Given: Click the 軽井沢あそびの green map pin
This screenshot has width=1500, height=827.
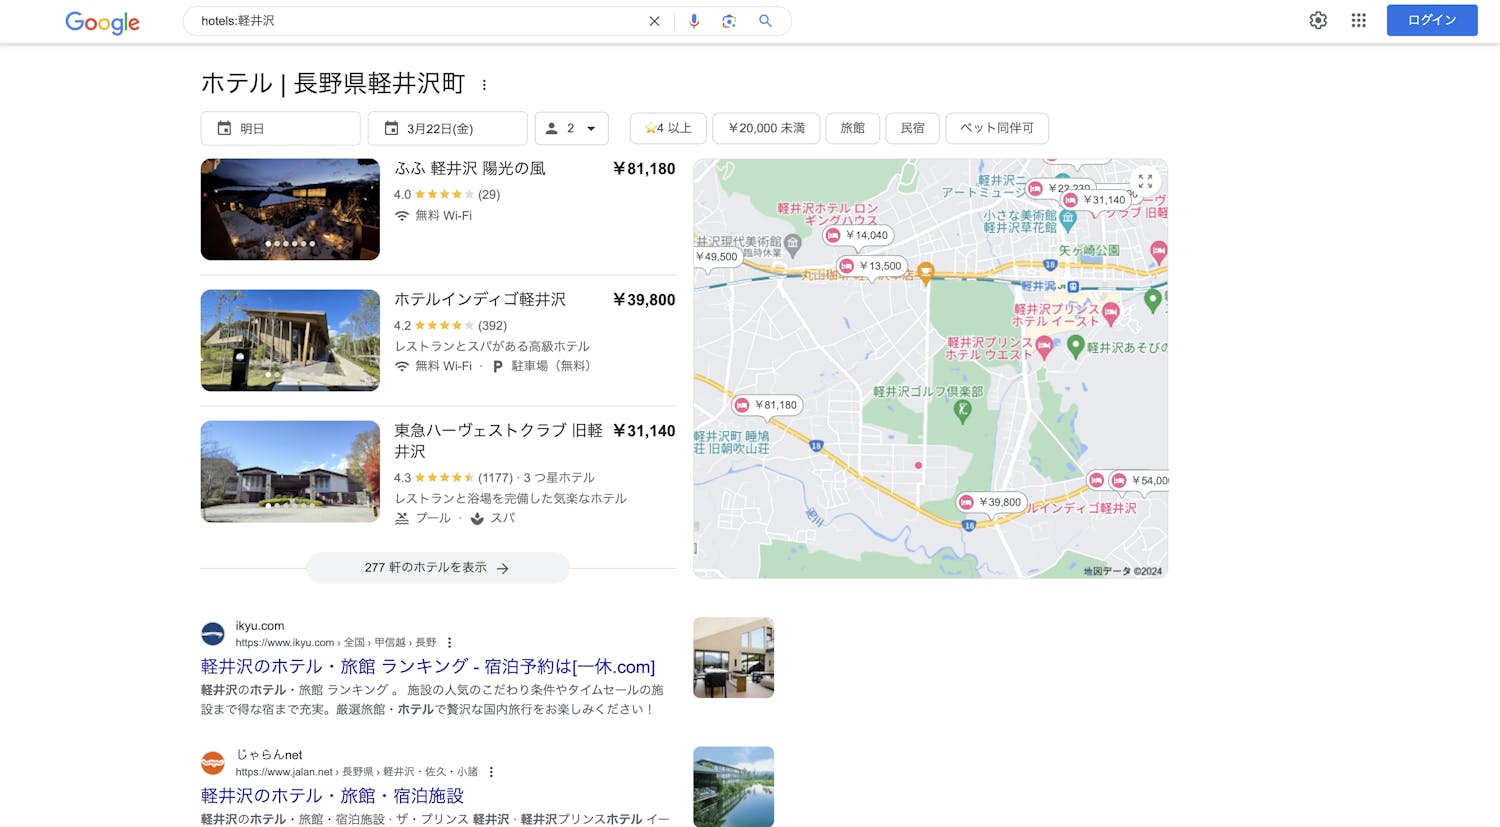Looking at the screenshot, I should pos(1076,347).
